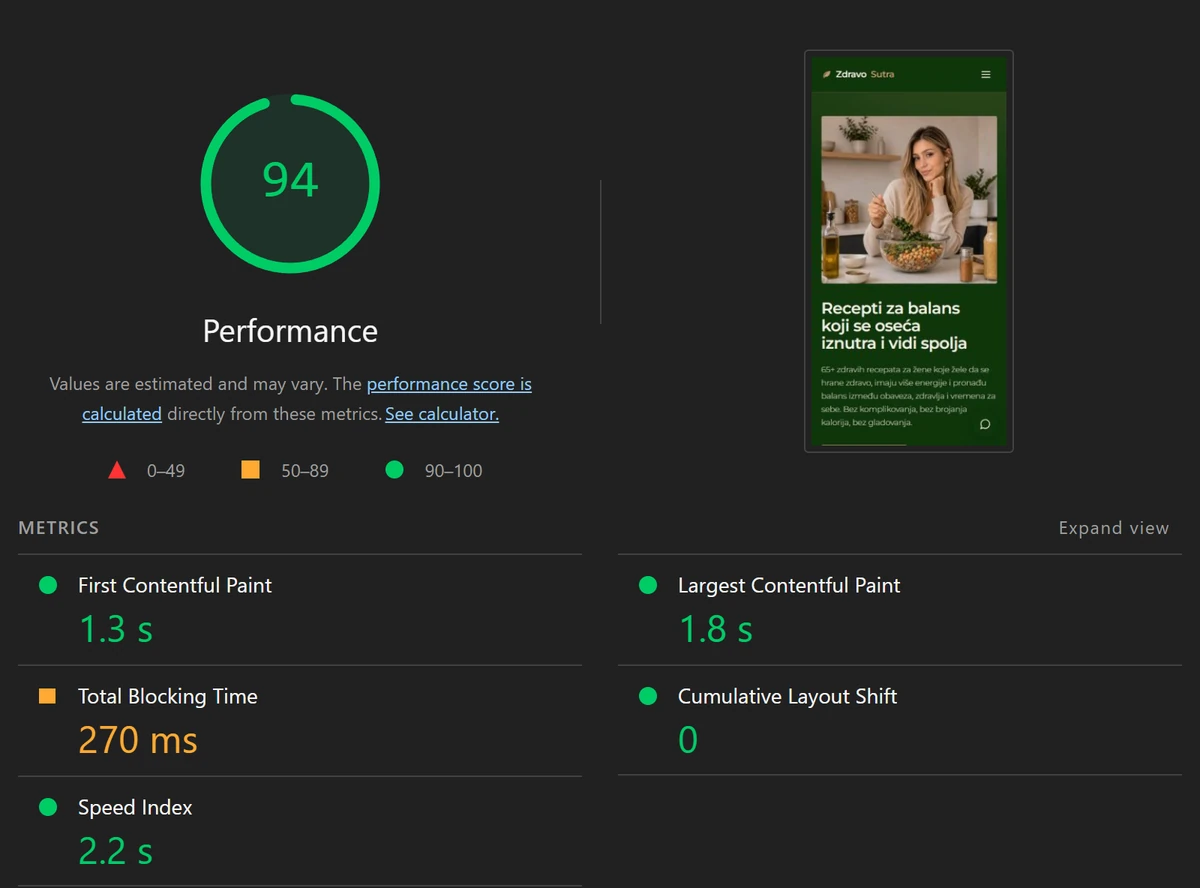The width and height of the screenshot is (1200, 888).
Task: Click the leaf logo icon beside Zdravo Sutra
Action: pos(826,74)
